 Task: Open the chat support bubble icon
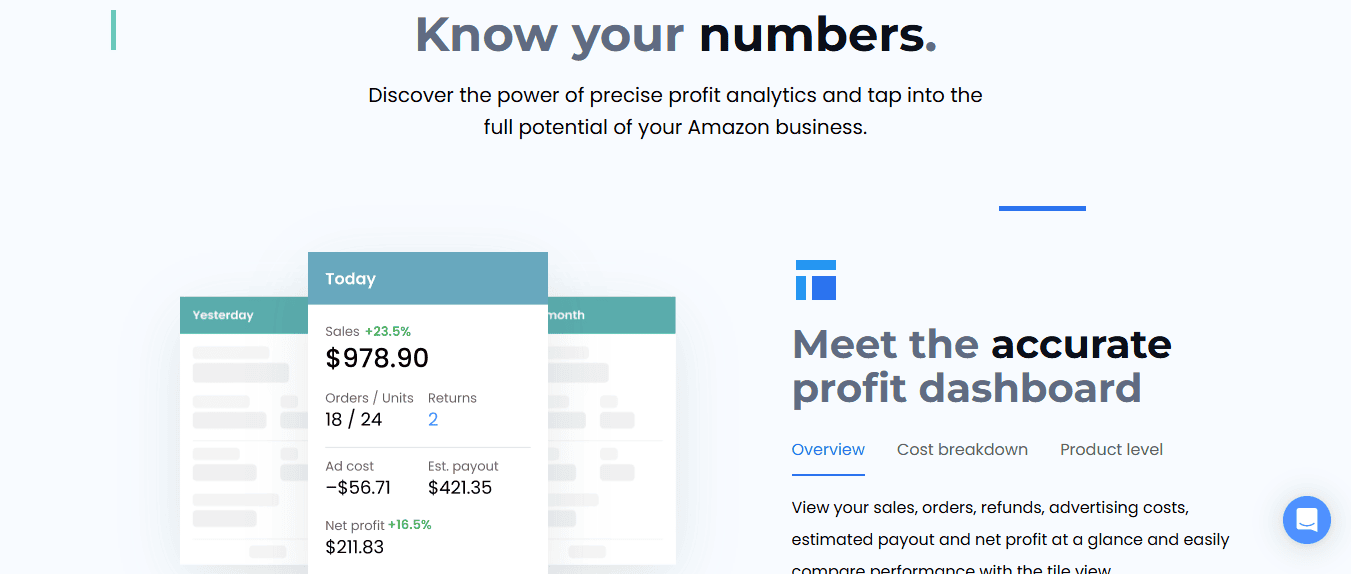[1306, 520]
